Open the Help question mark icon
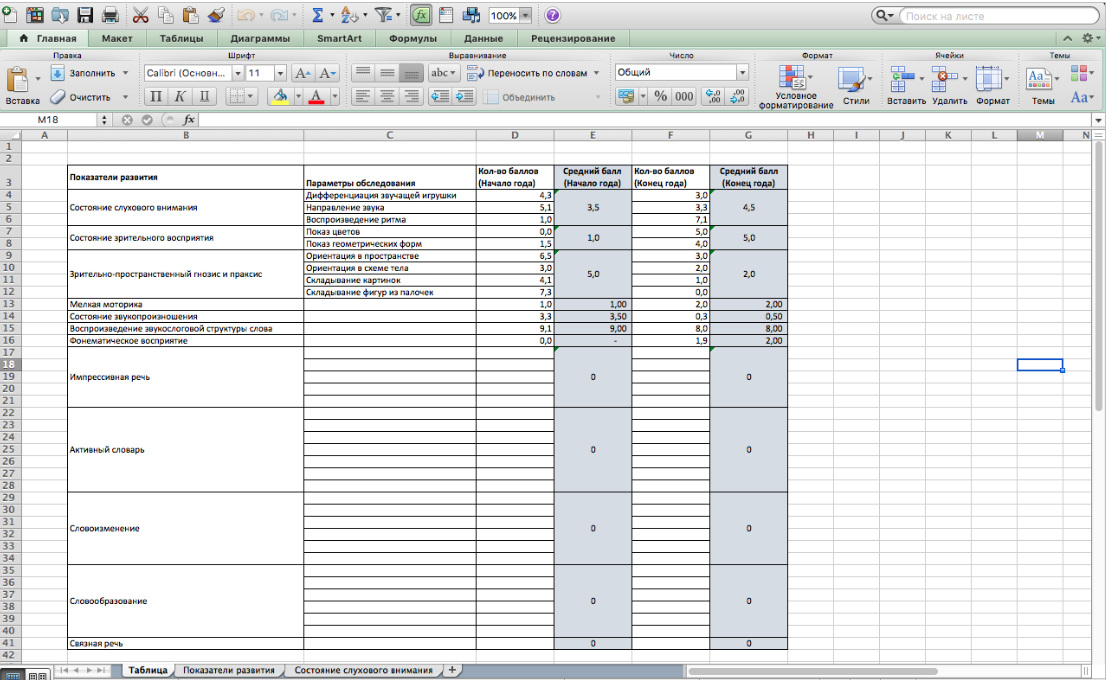Viewport: 1107px width, 680px height. [552, 15]
